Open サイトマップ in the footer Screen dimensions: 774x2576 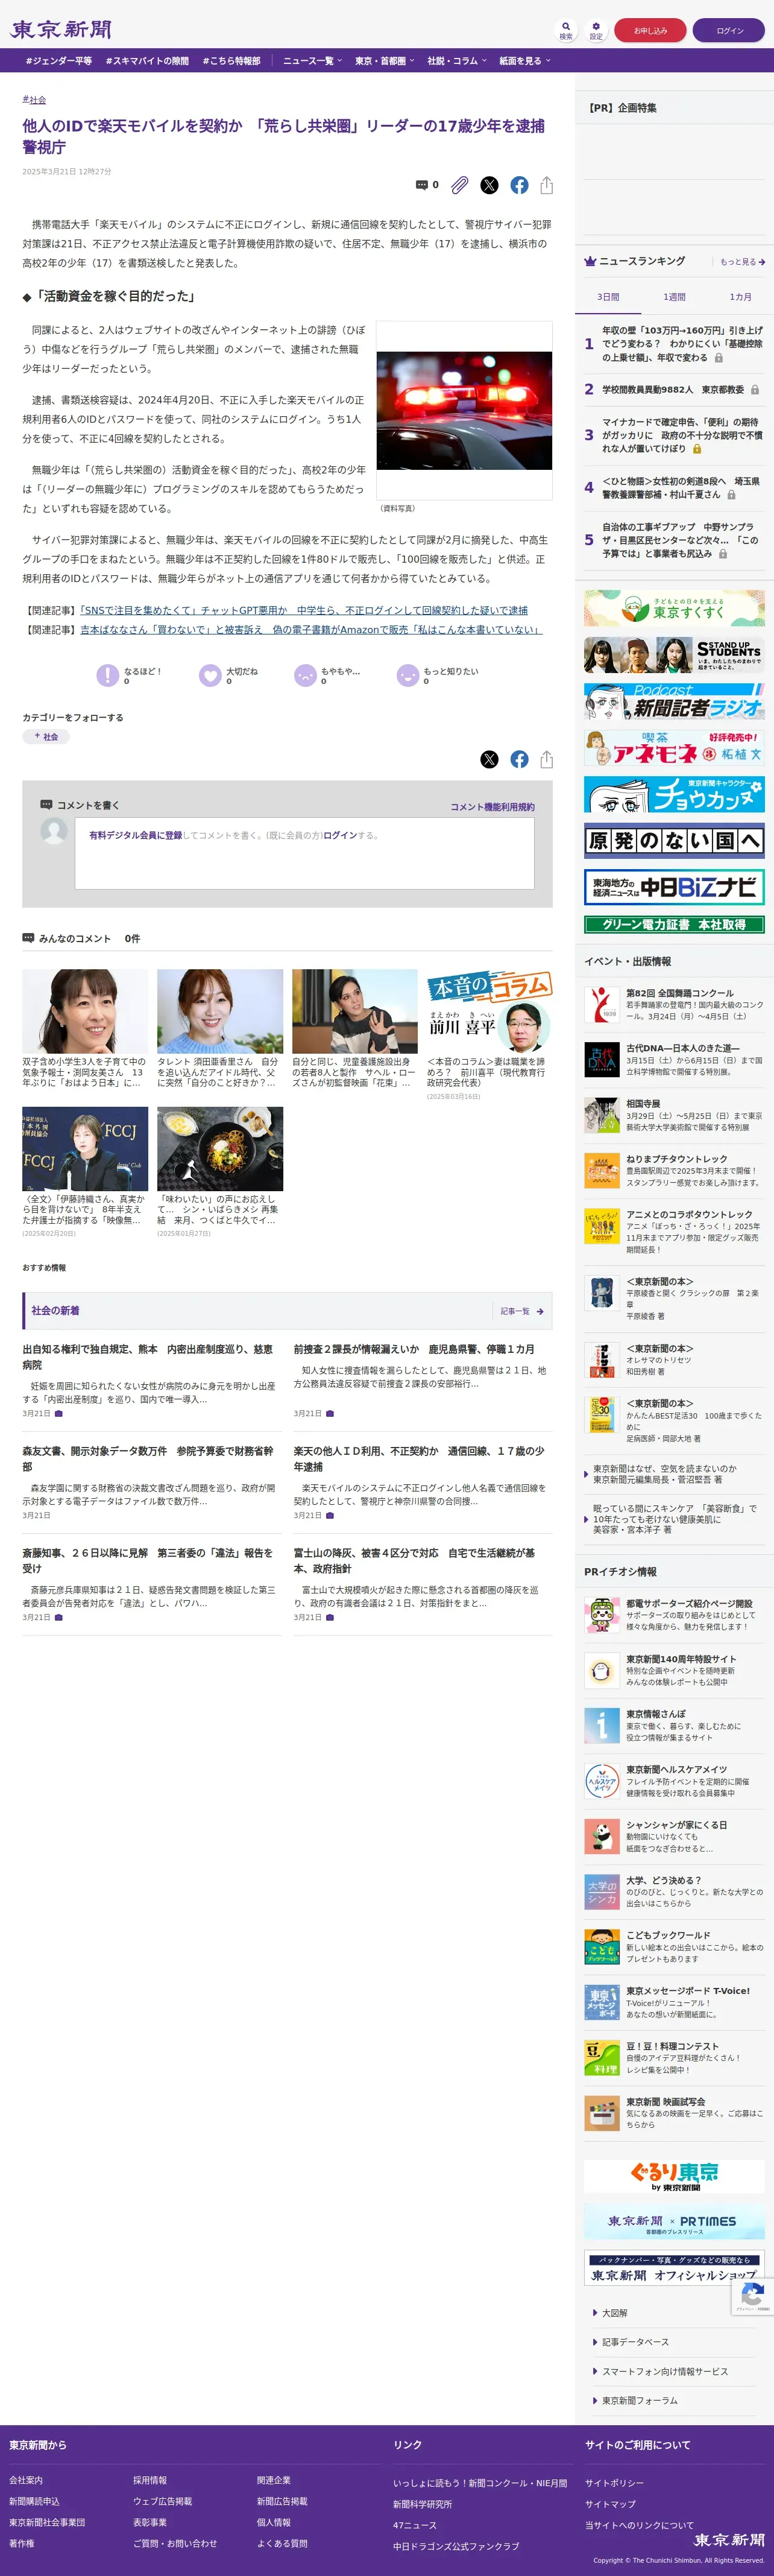pos(610,2504)
